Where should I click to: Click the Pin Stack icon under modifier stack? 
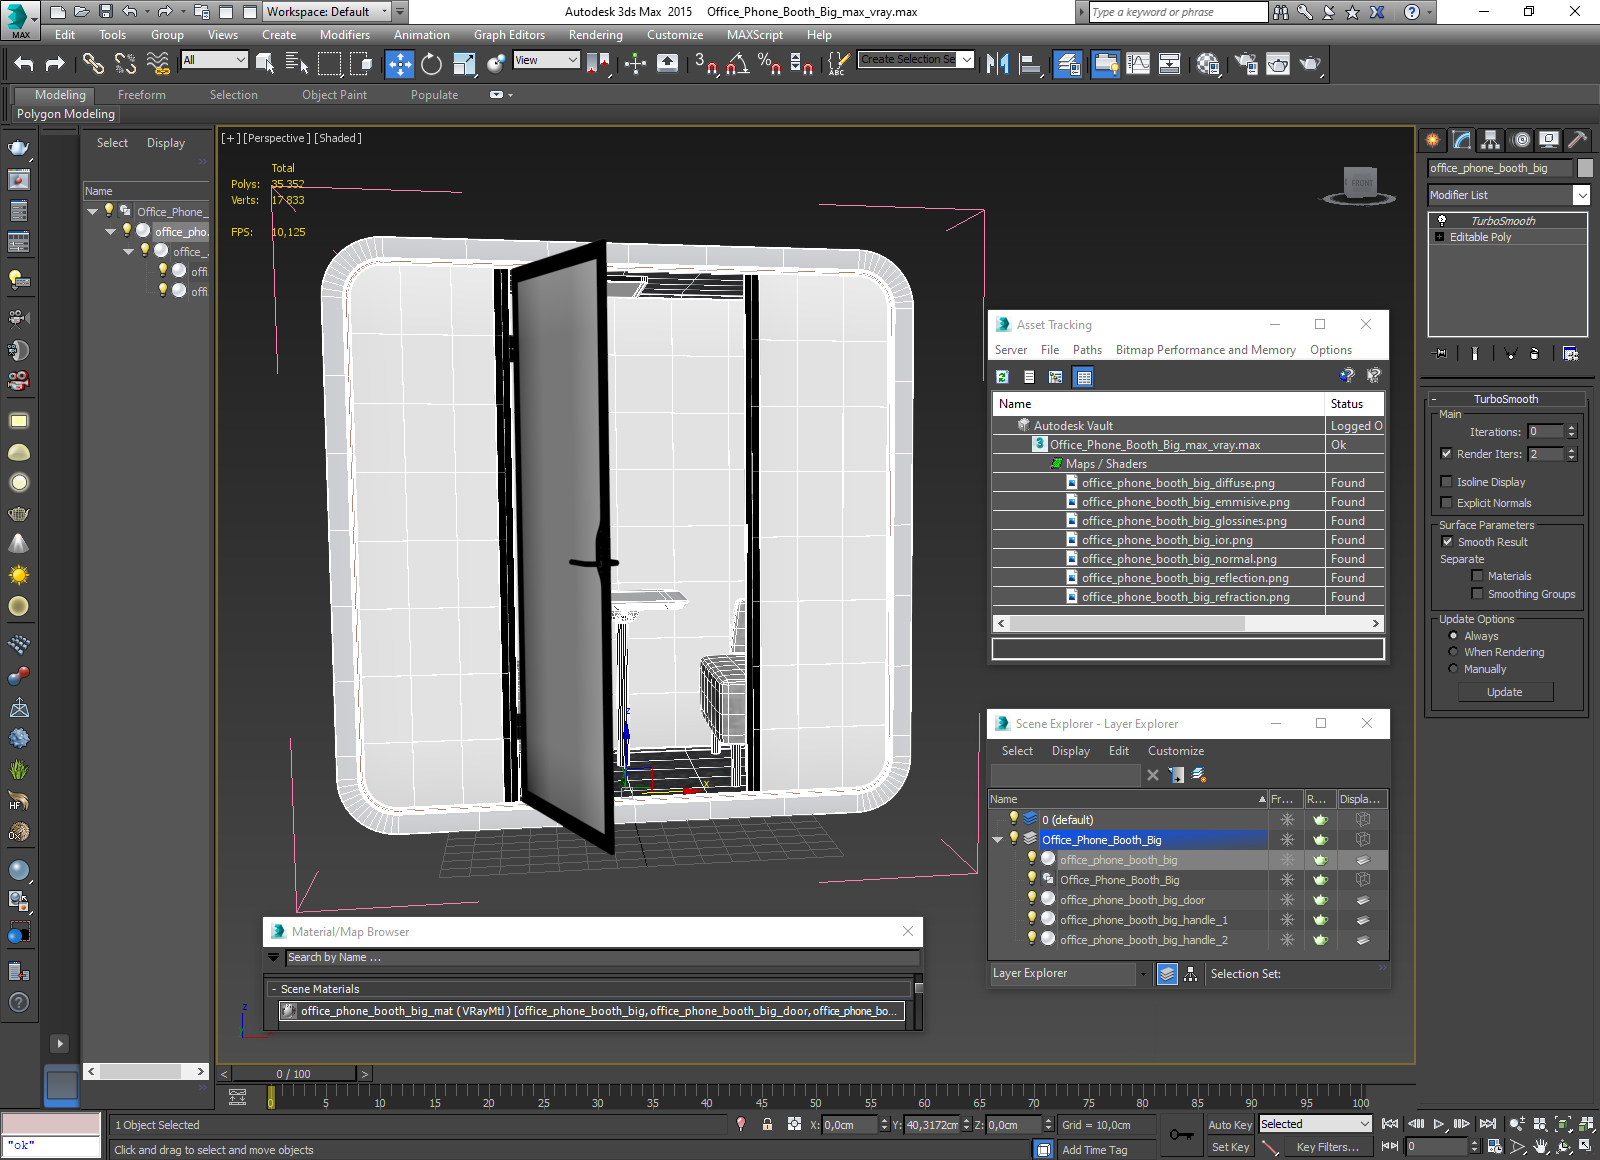tap(1440, 353)
